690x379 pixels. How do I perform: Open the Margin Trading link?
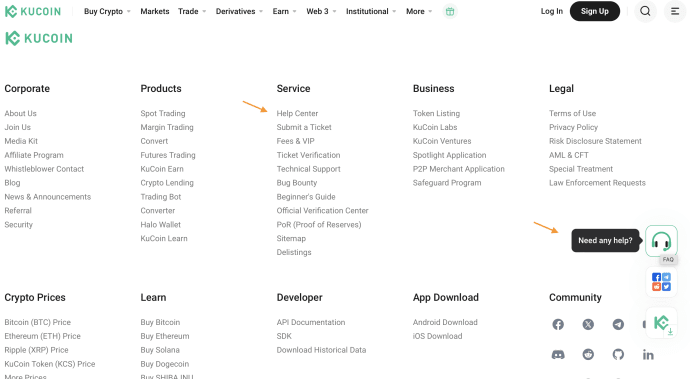click(167, 127)
